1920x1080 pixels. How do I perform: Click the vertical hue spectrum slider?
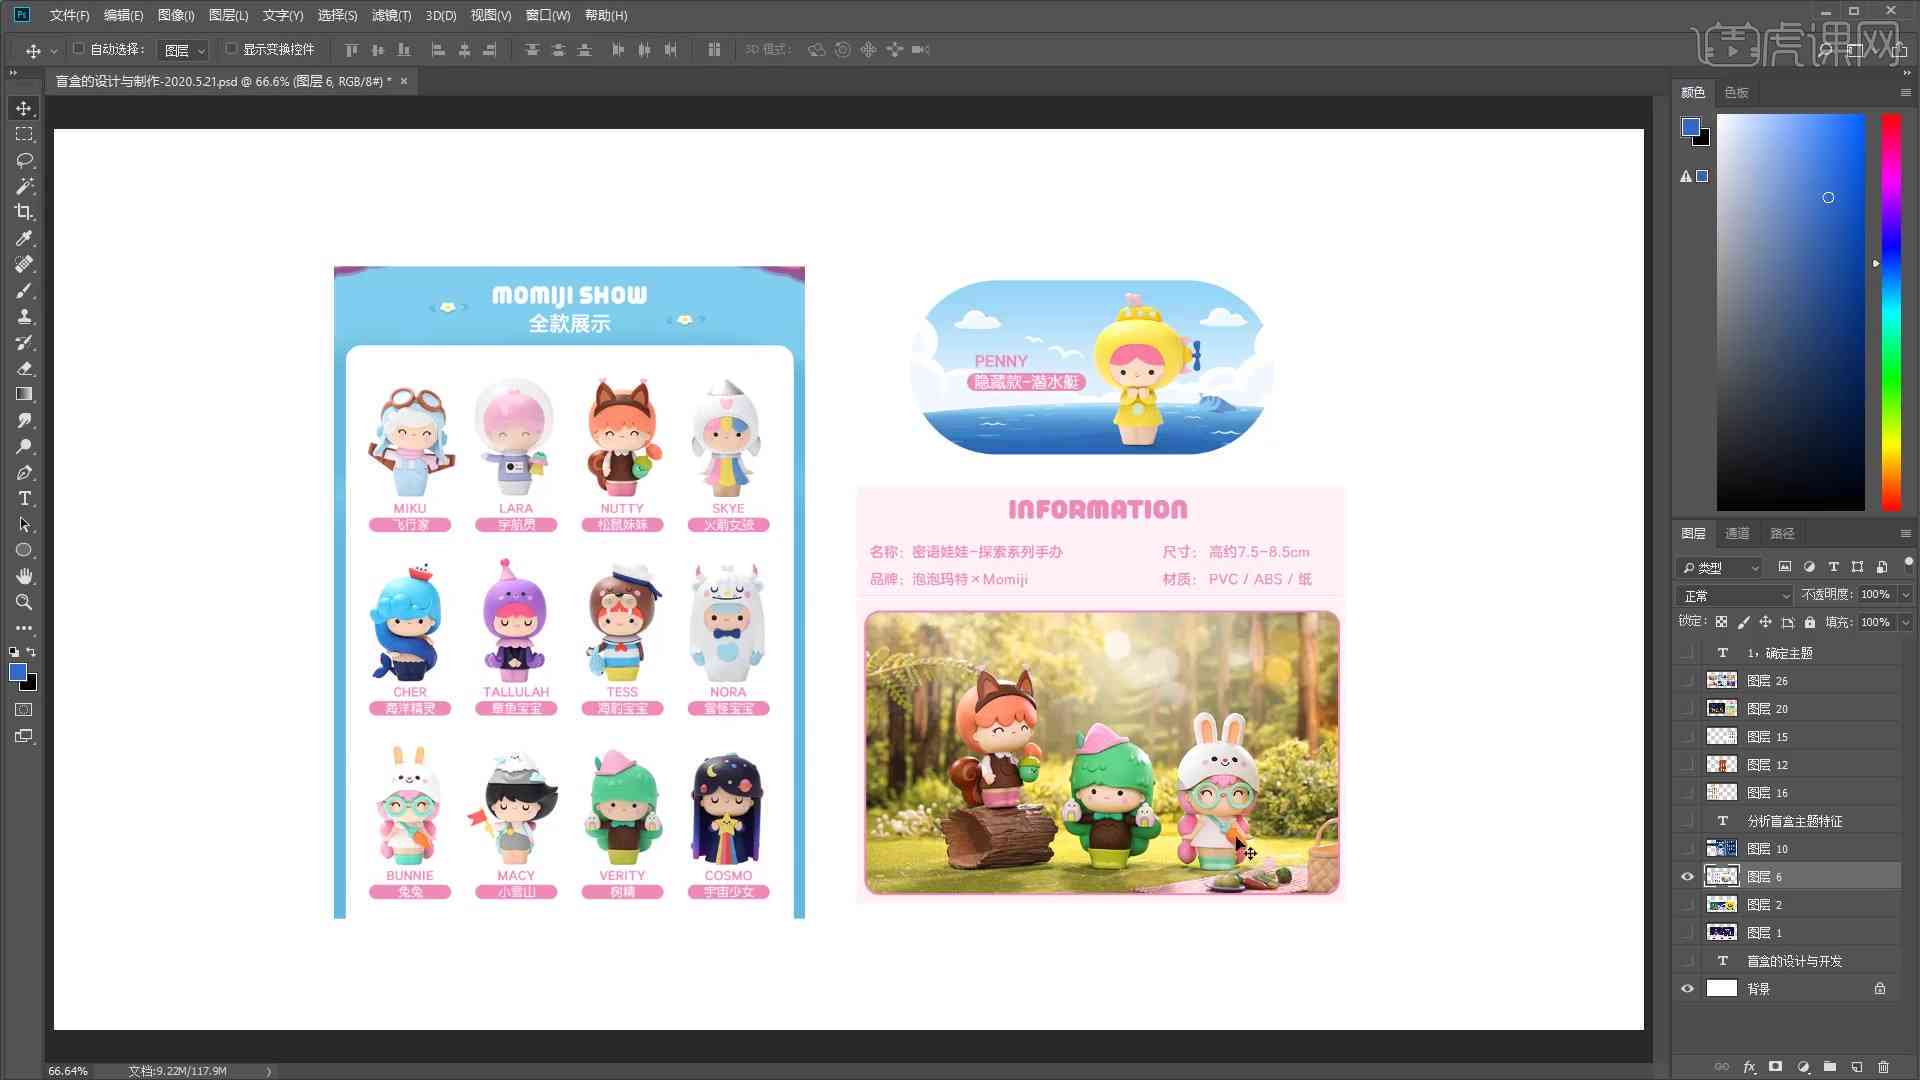click(x=1891, y=312)
